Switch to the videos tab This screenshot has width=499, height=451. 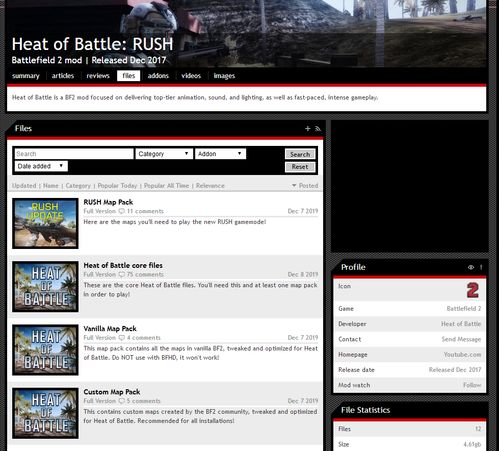click(x=191, y=76)
